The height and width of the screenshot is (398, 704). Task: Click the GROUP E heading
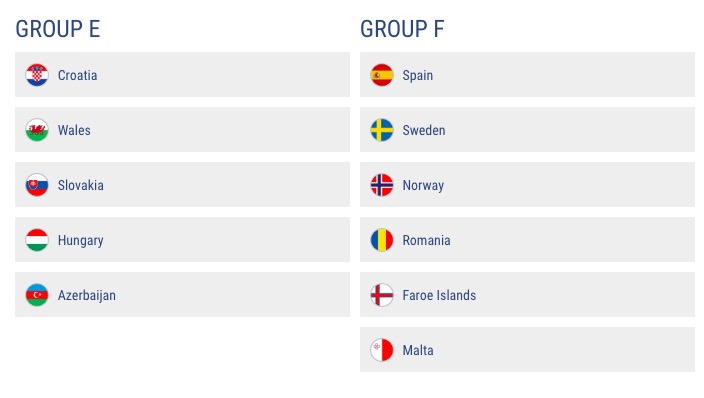[57, 29]
